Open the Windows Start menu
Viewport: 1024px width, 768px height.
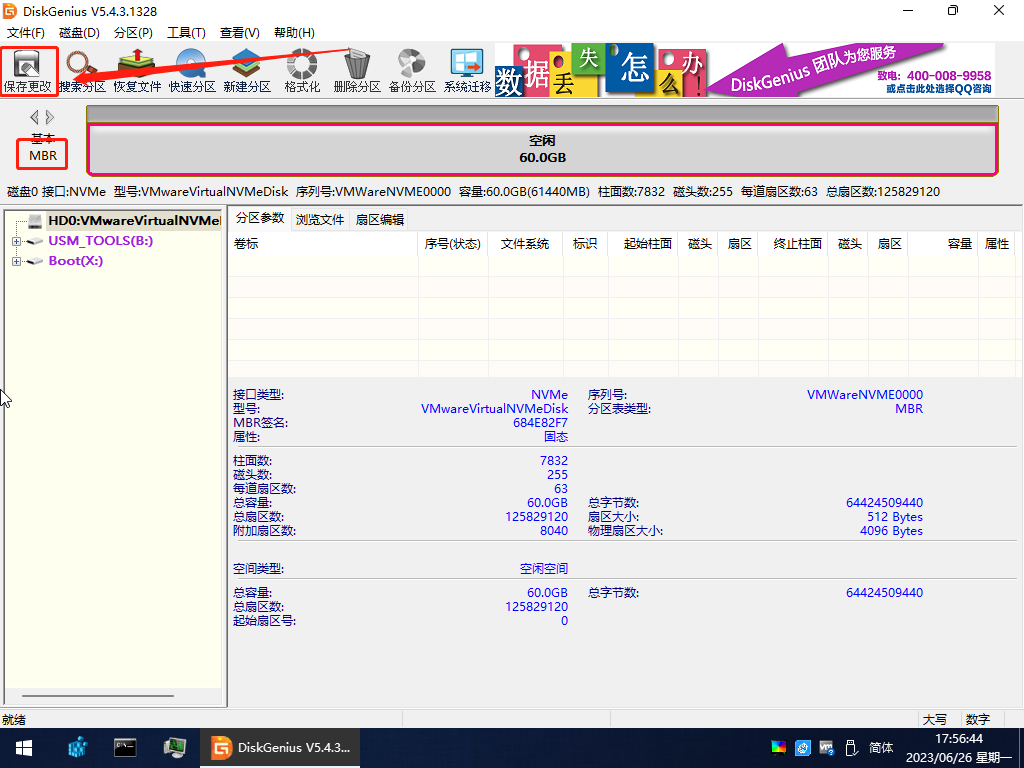pos(24,748)
